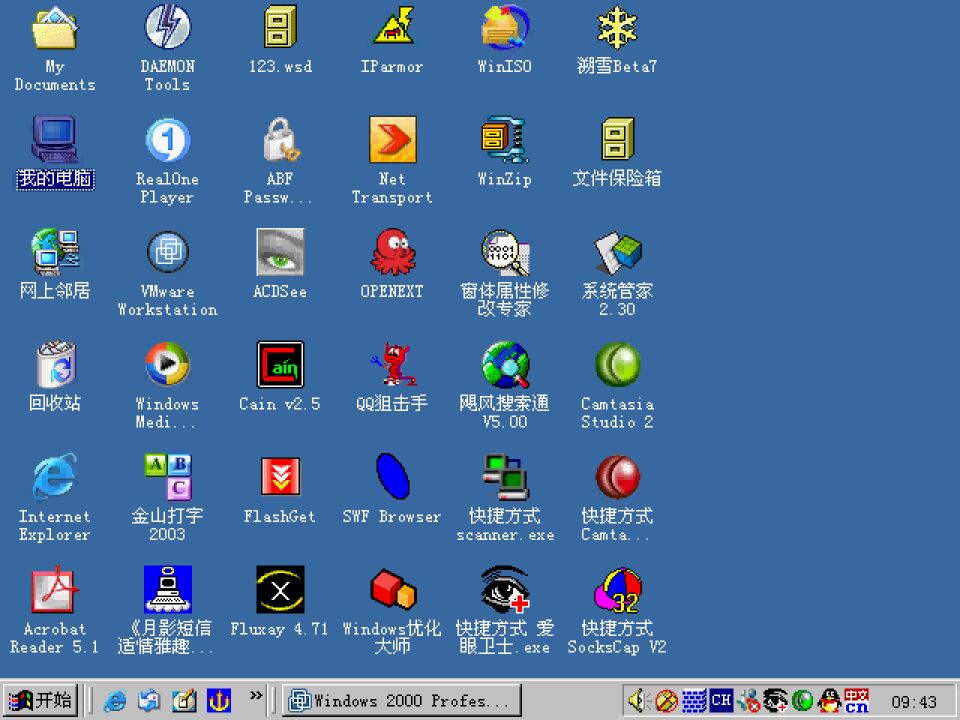Launch Cain v2.5 from the desktop
The height and width of the screenshot is (720, 960).
[x=280, y=365]
